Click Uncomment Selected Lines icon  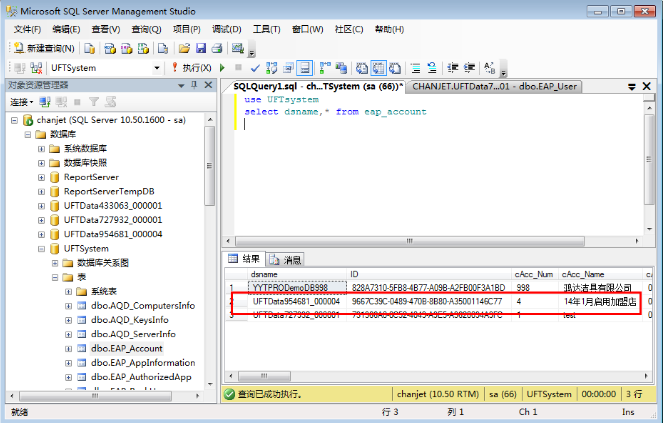click(432, 68)
